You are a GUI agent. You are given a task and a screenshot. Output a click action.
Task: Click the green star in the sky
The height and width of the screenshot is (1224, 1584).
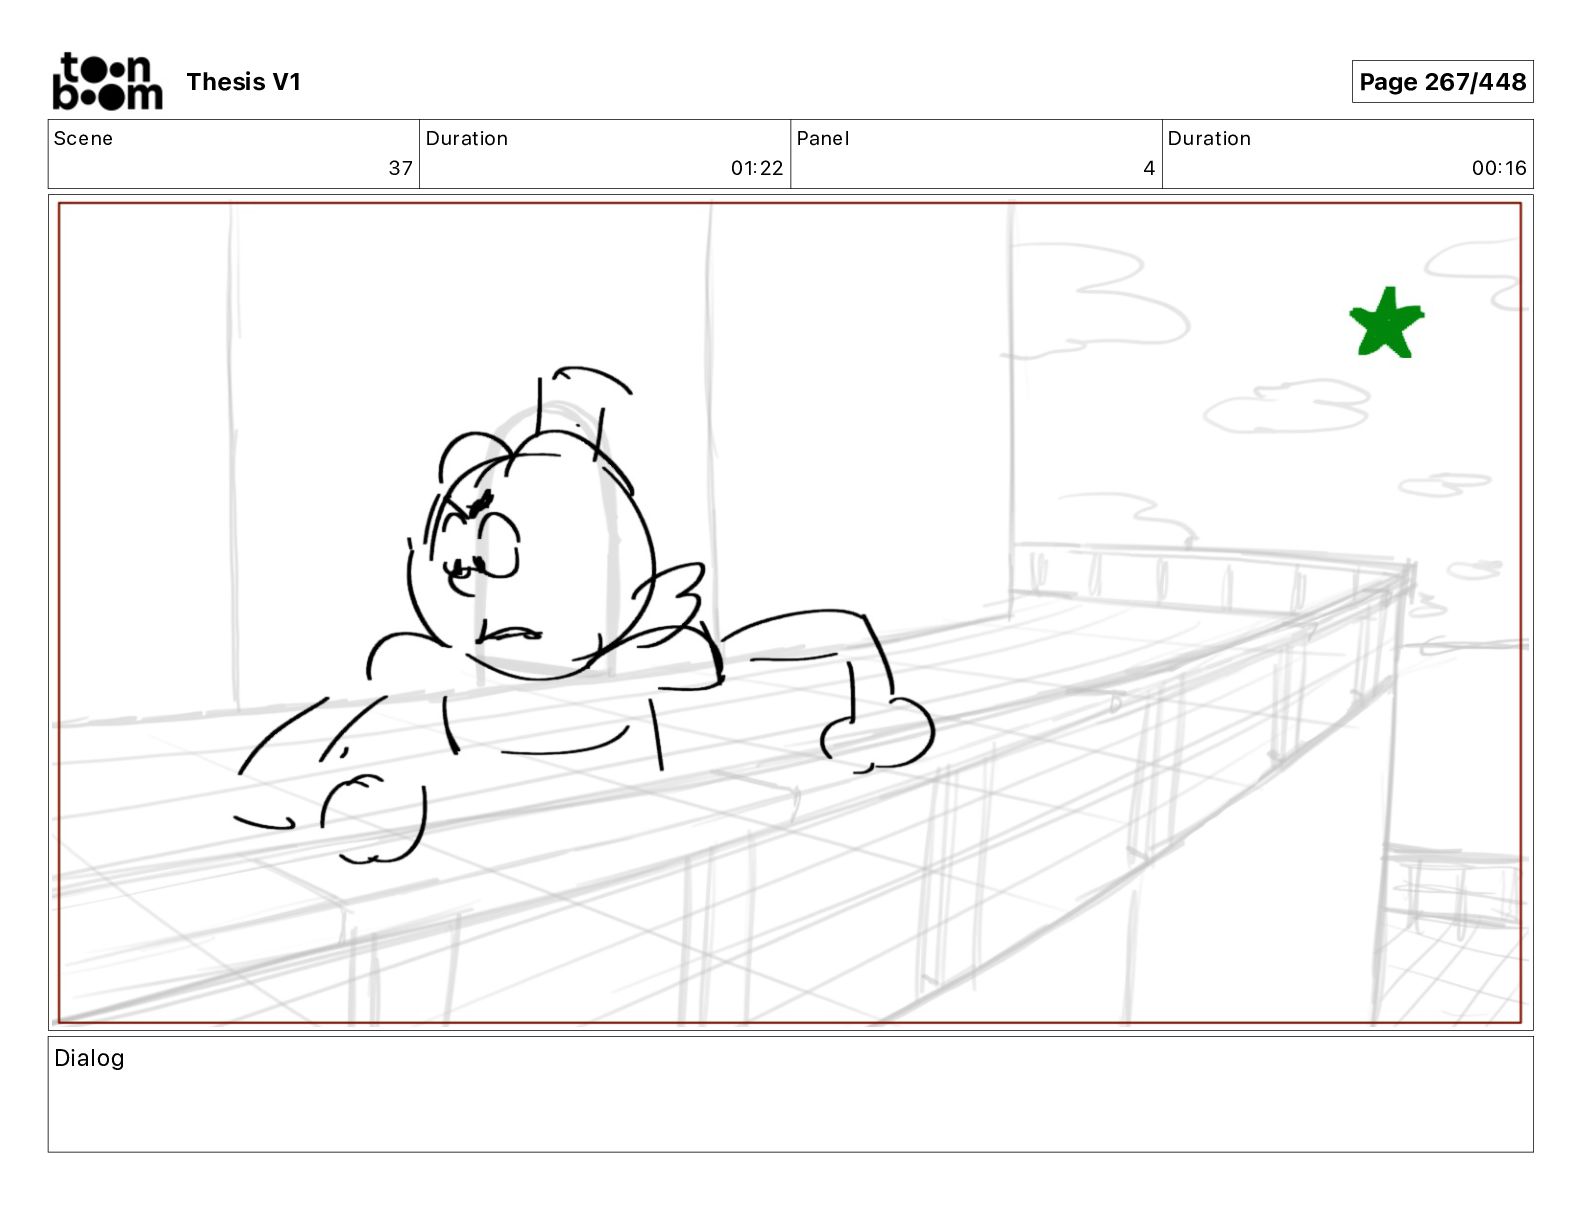1386,323
